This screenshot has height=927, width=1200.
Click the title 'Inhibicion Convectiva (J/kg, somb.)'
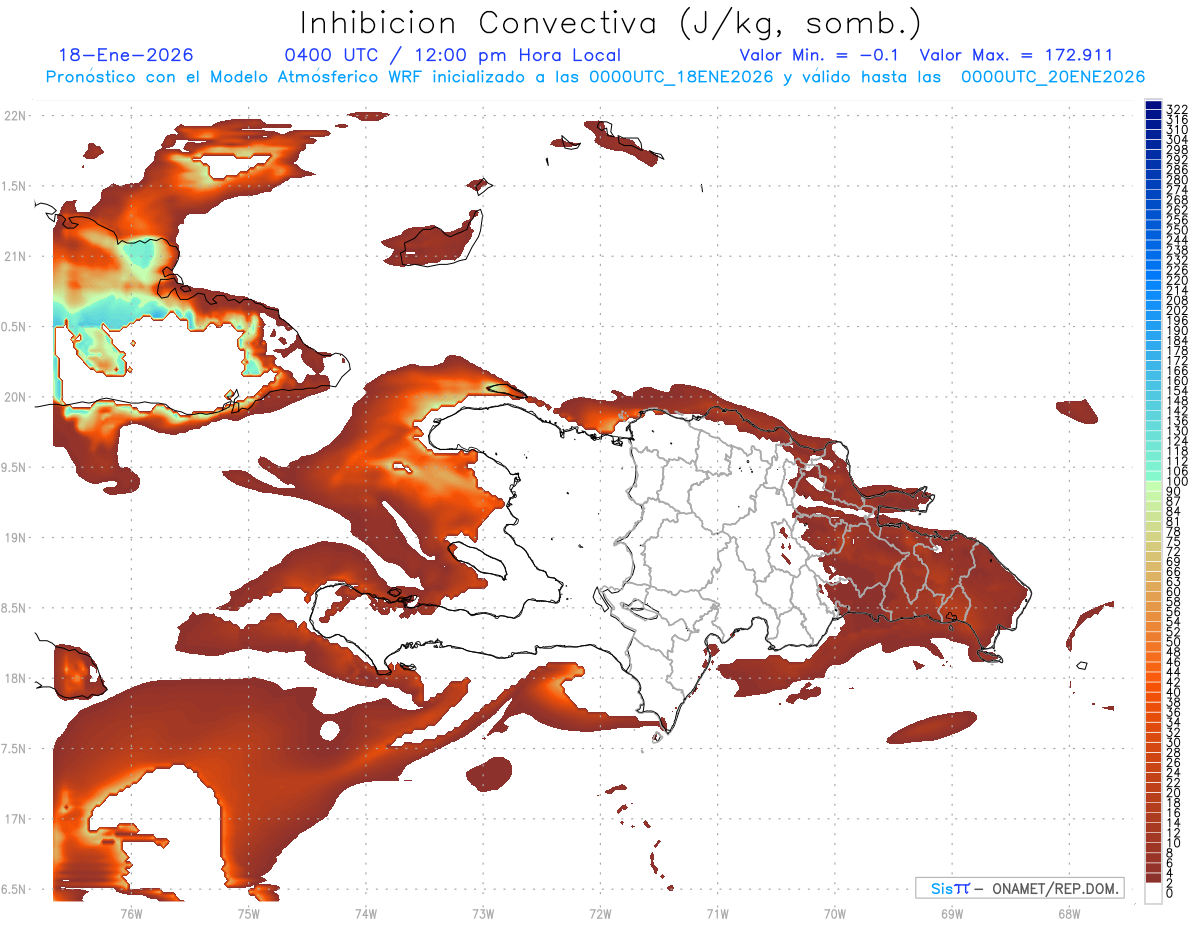click(x=611, y=23)
